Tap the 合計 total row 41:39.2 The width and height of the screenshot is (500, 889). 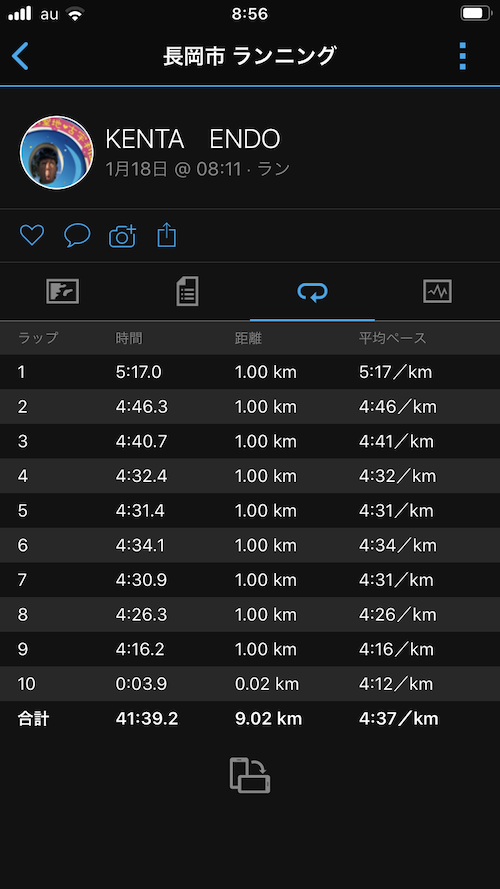coord(250,719)
